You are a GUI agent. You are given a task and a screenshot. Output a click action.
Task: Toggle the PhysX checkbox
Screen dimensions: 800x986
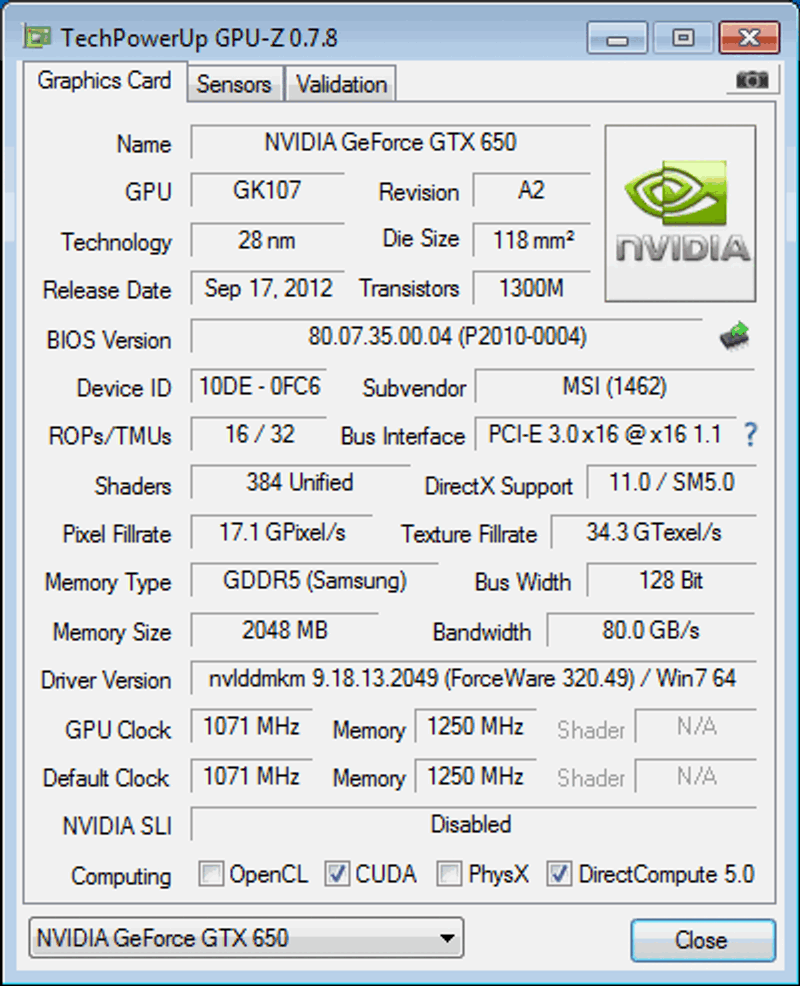(449, 873)
